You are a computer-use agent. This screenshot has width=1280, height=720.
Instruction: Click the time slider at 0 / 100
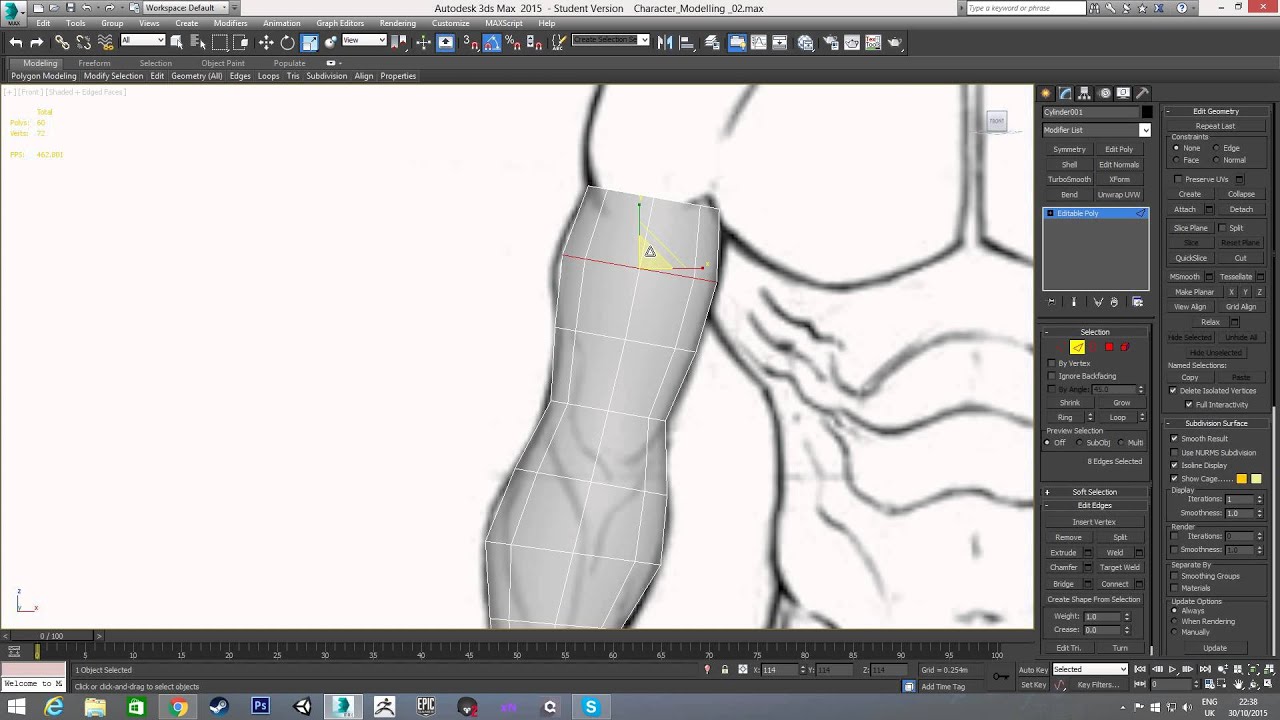51,636
